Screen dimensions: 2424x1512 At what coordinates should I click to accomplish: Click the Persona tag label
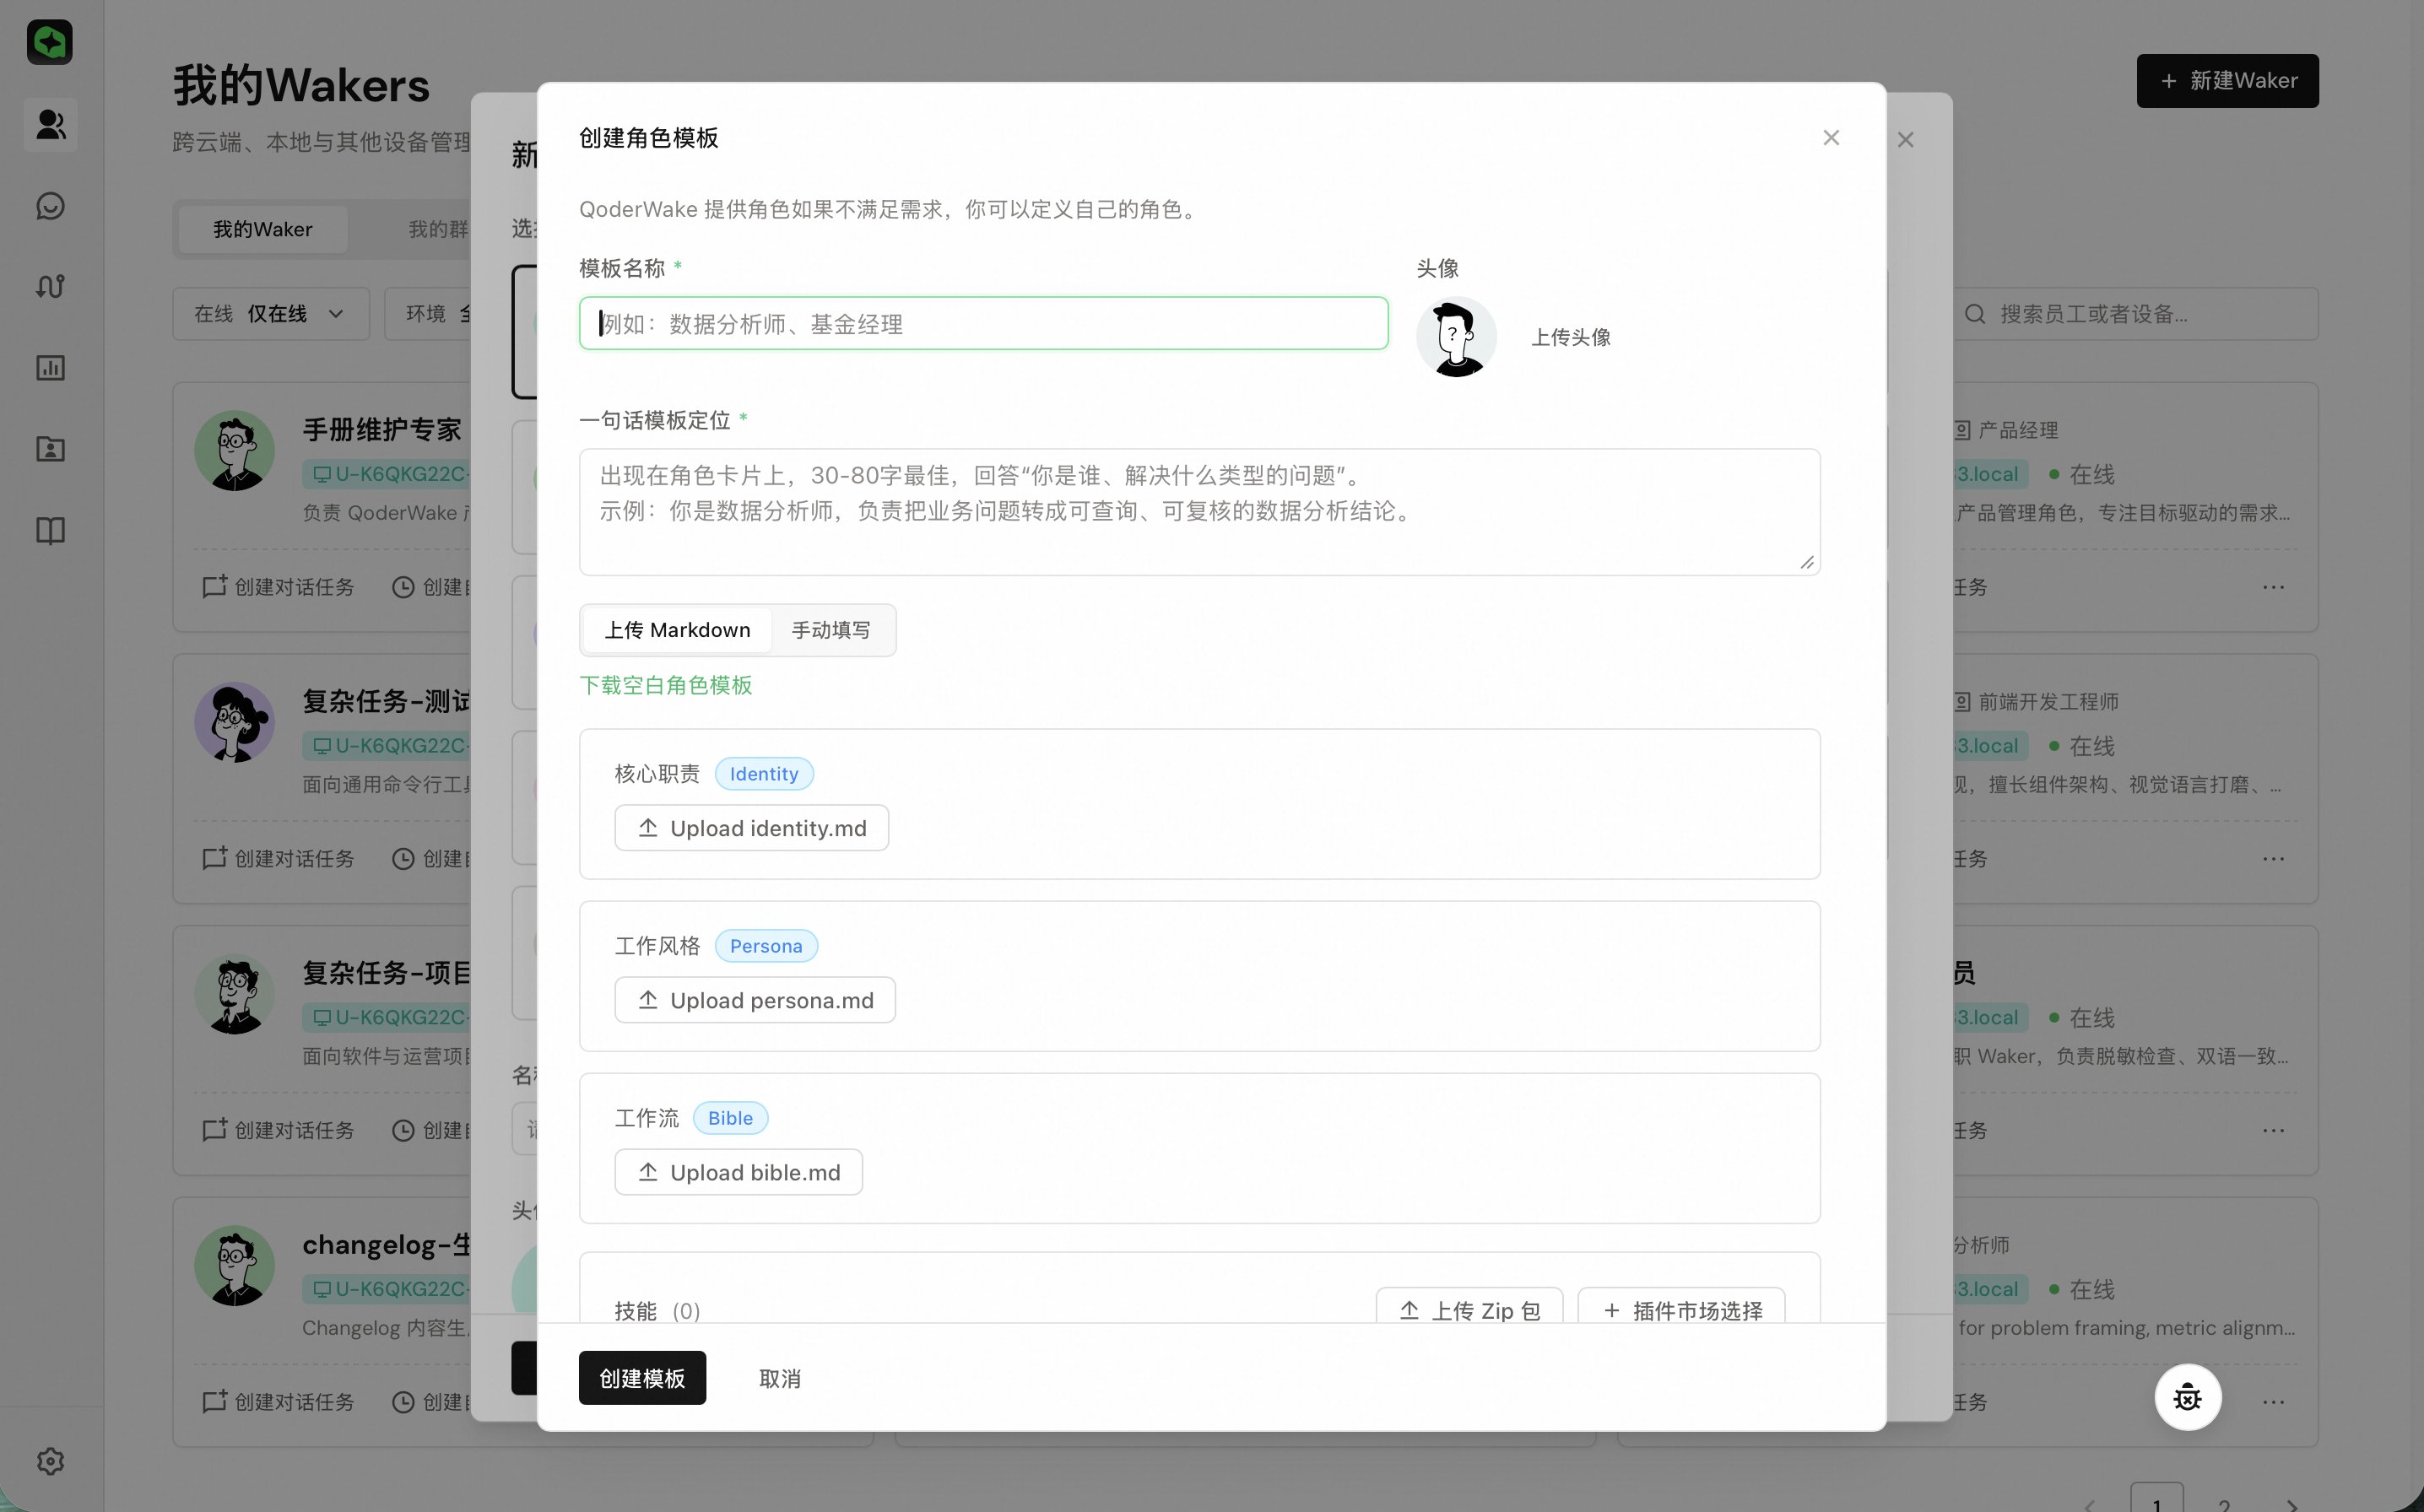pos(766,946)
